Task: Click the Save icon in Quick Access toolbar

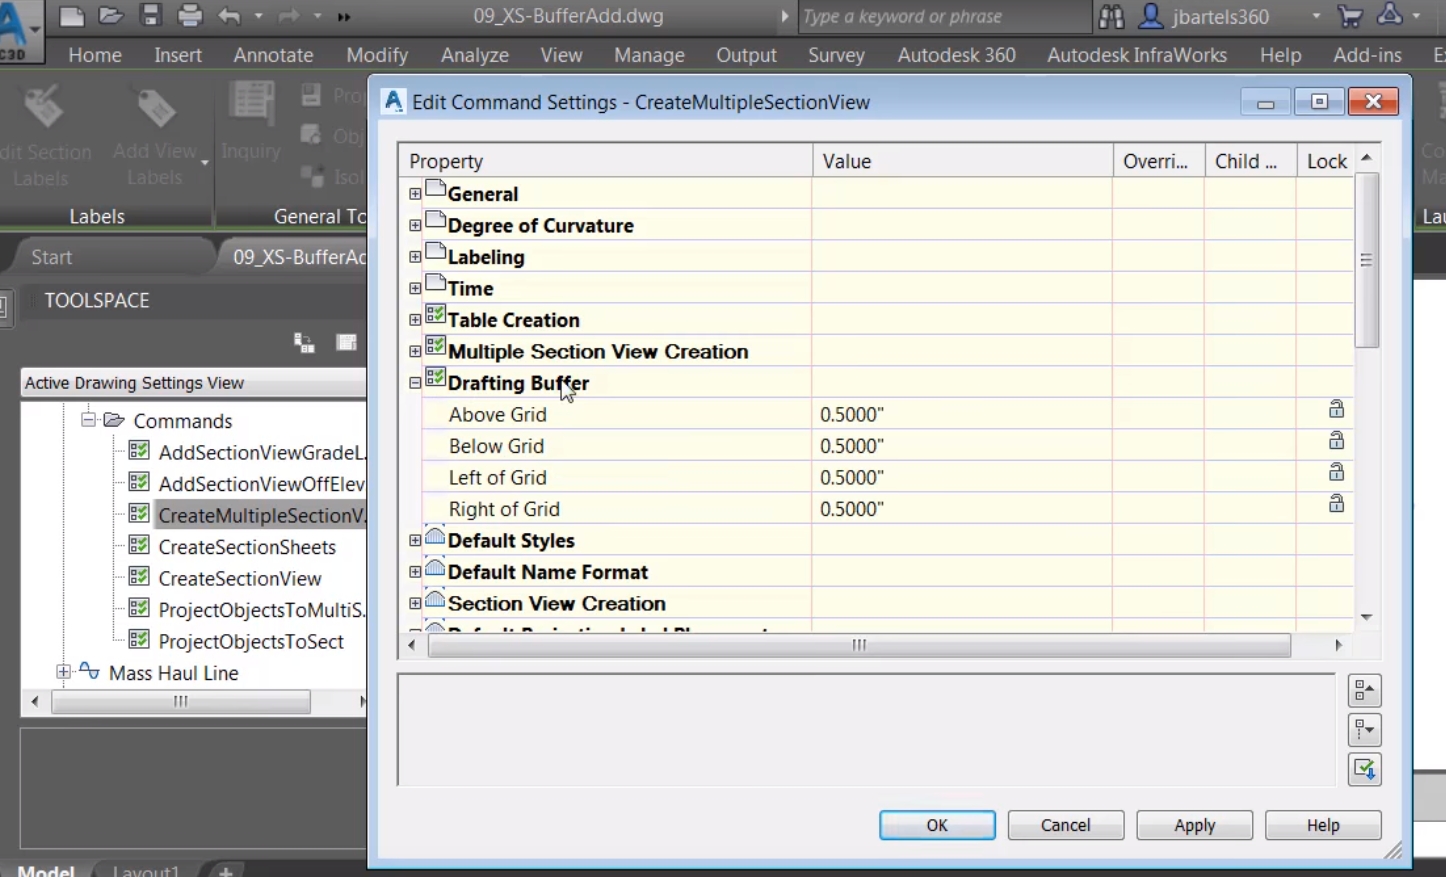Action: (151, 16)
